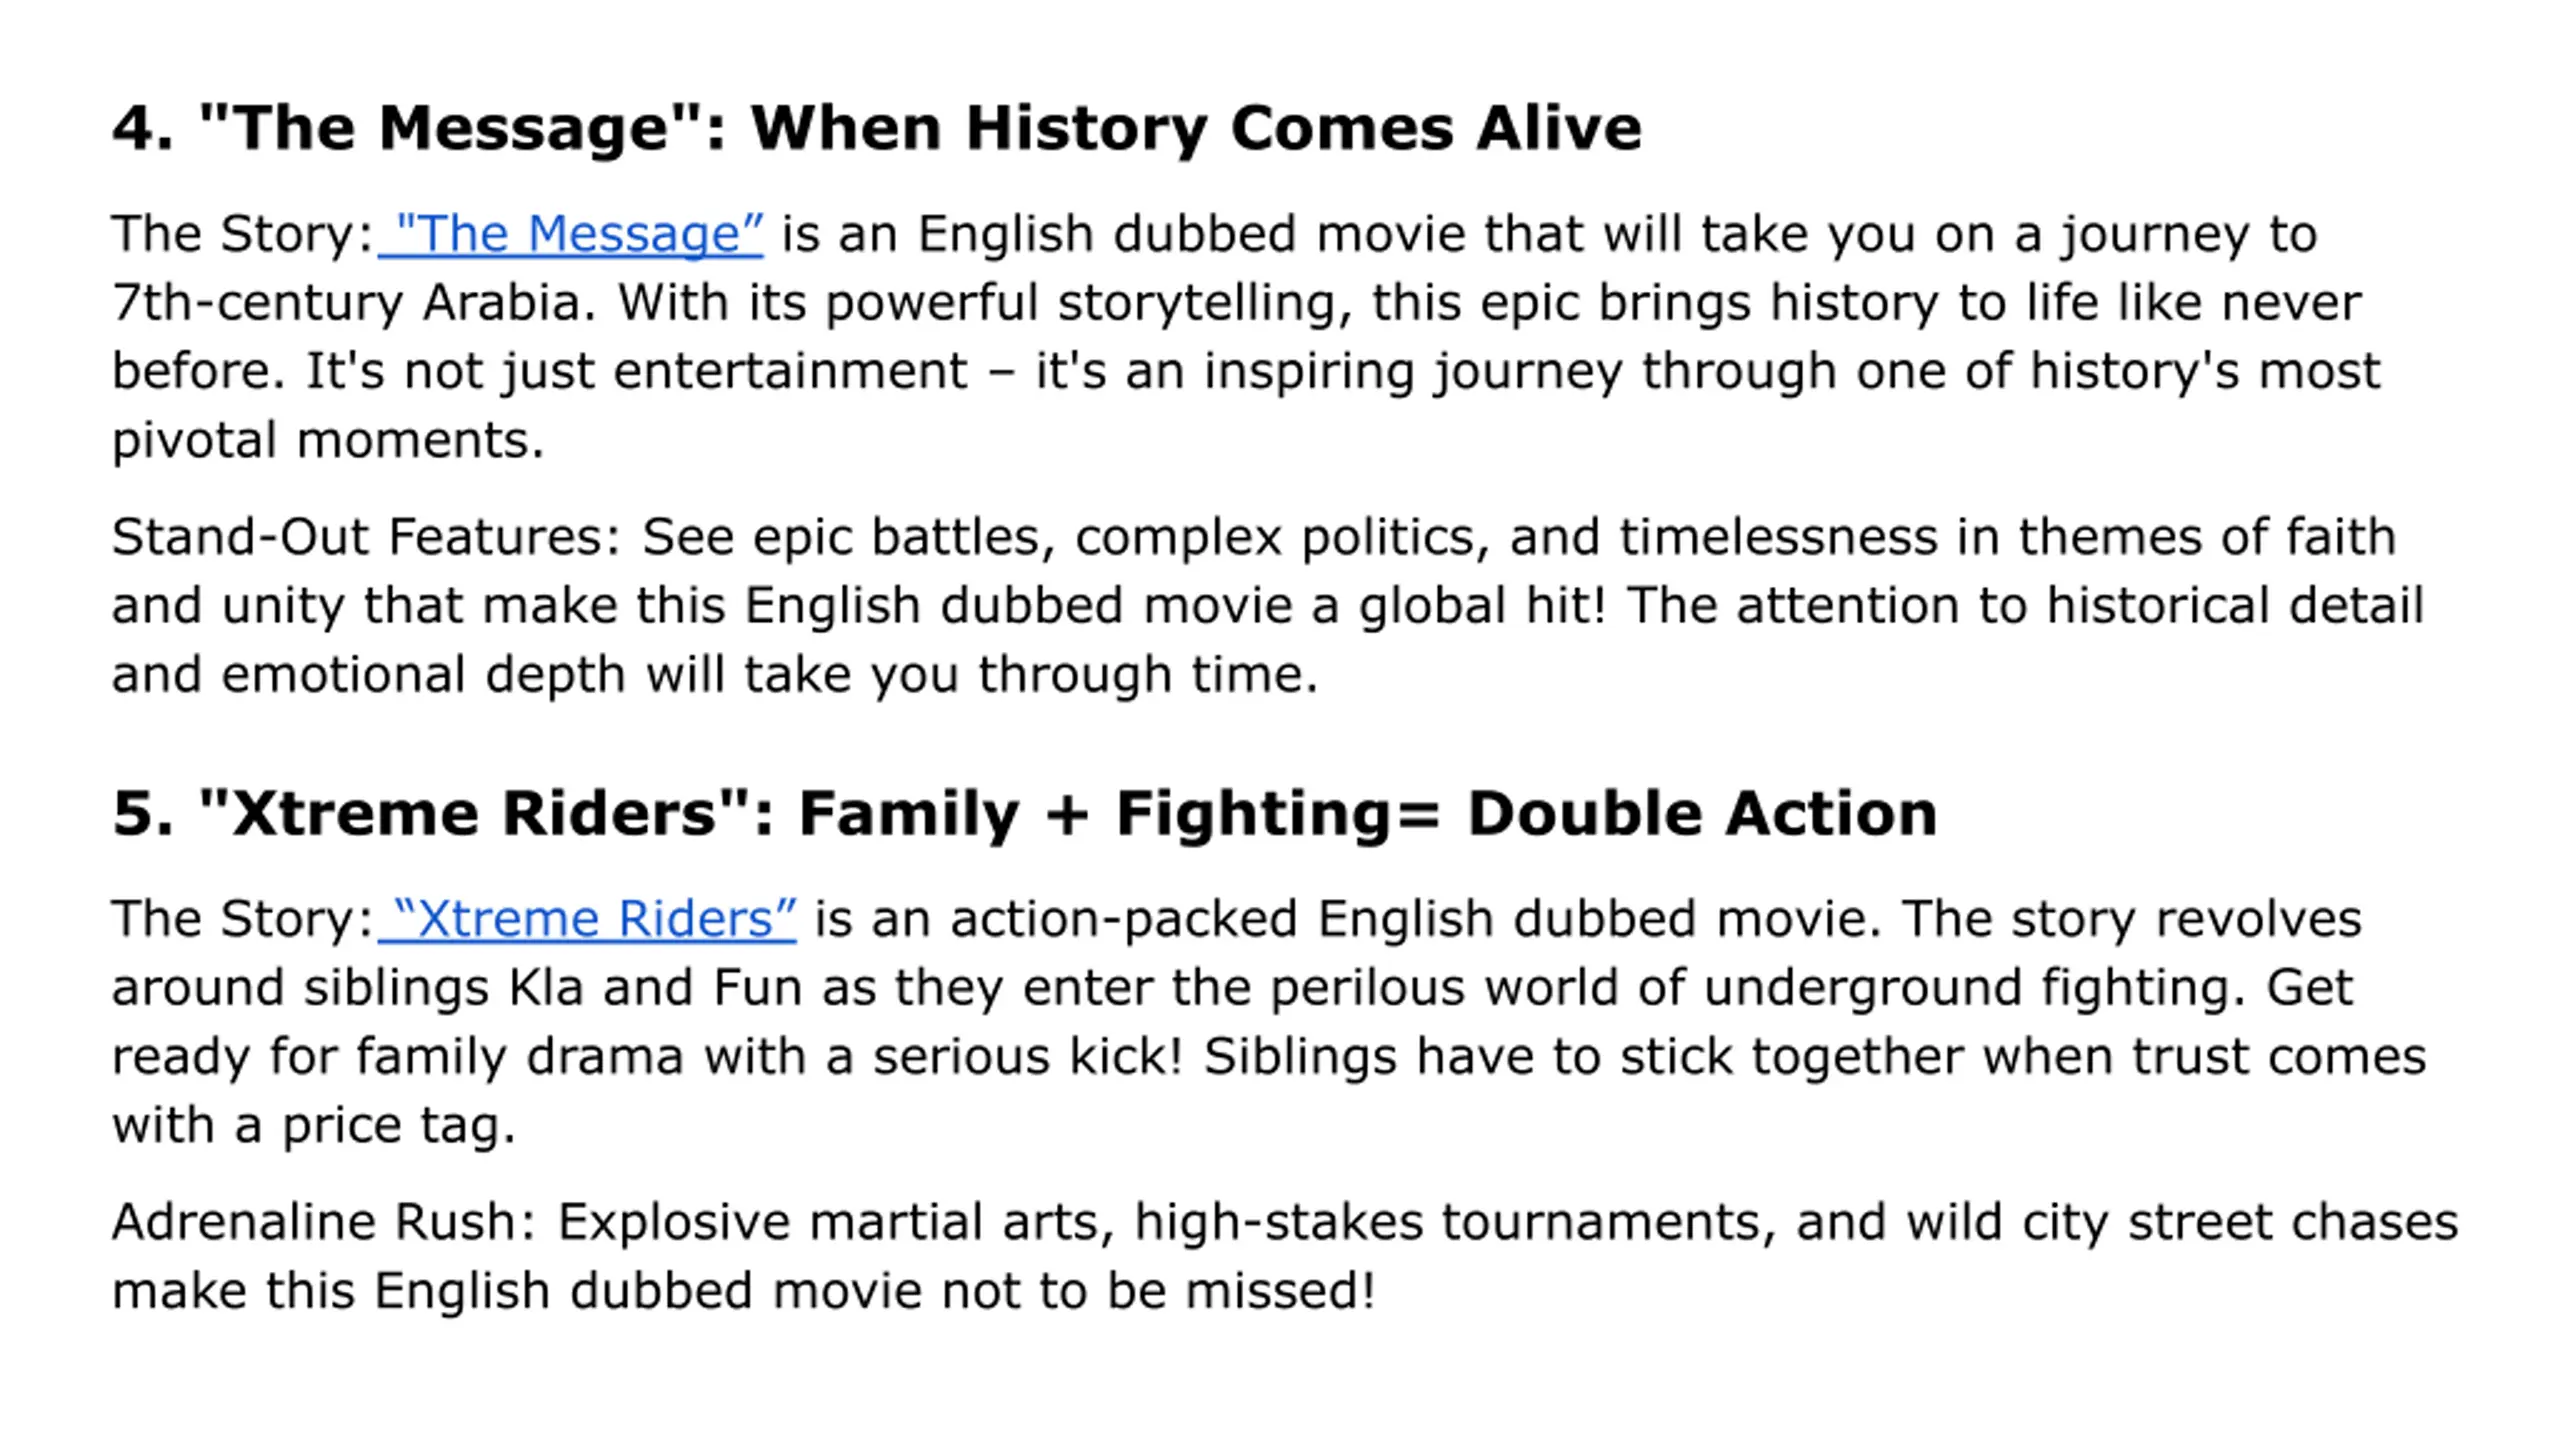The width and height of the screenshot is (2560, 1440).
Task: Click the "5. Xtreme Riders" section heading
Action: coord(1024,813)
